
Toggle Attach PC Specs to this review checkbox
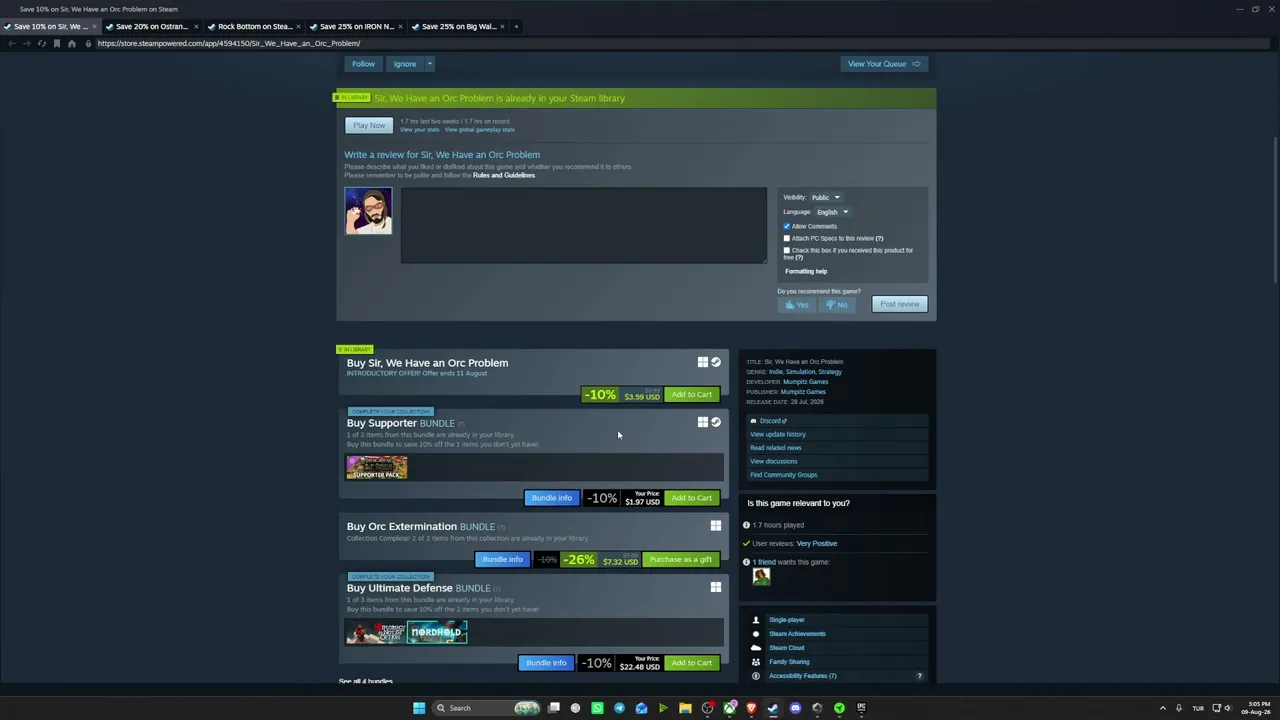point(787,239)
